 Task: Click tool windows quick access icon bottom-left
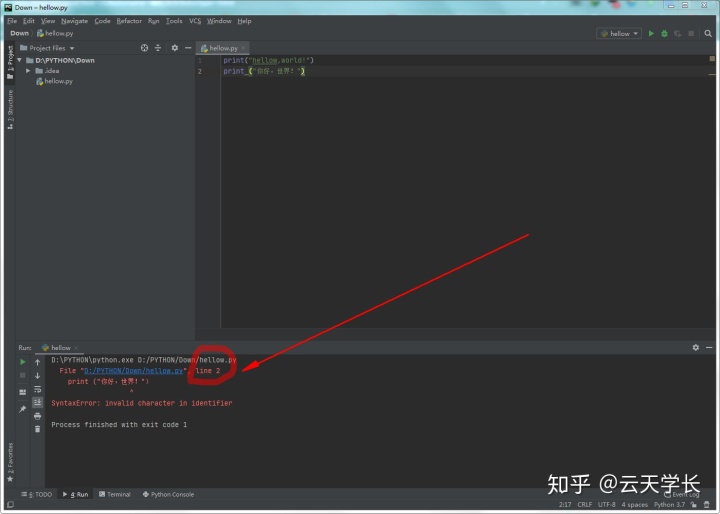(x=10, y=504)
